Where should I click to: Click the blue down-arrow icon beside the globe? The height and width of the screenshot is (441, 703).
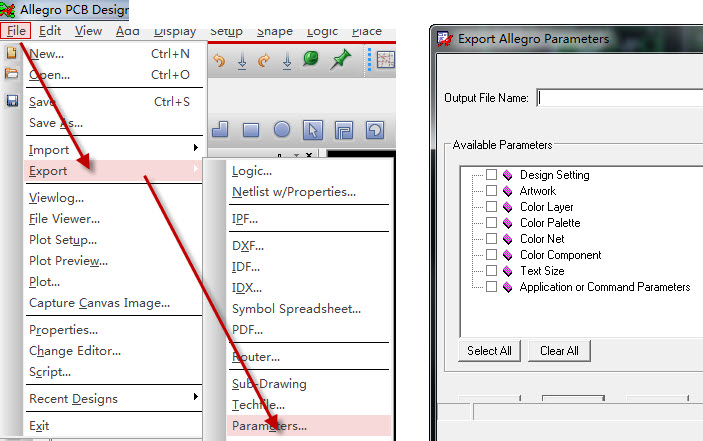click(287, 61)
